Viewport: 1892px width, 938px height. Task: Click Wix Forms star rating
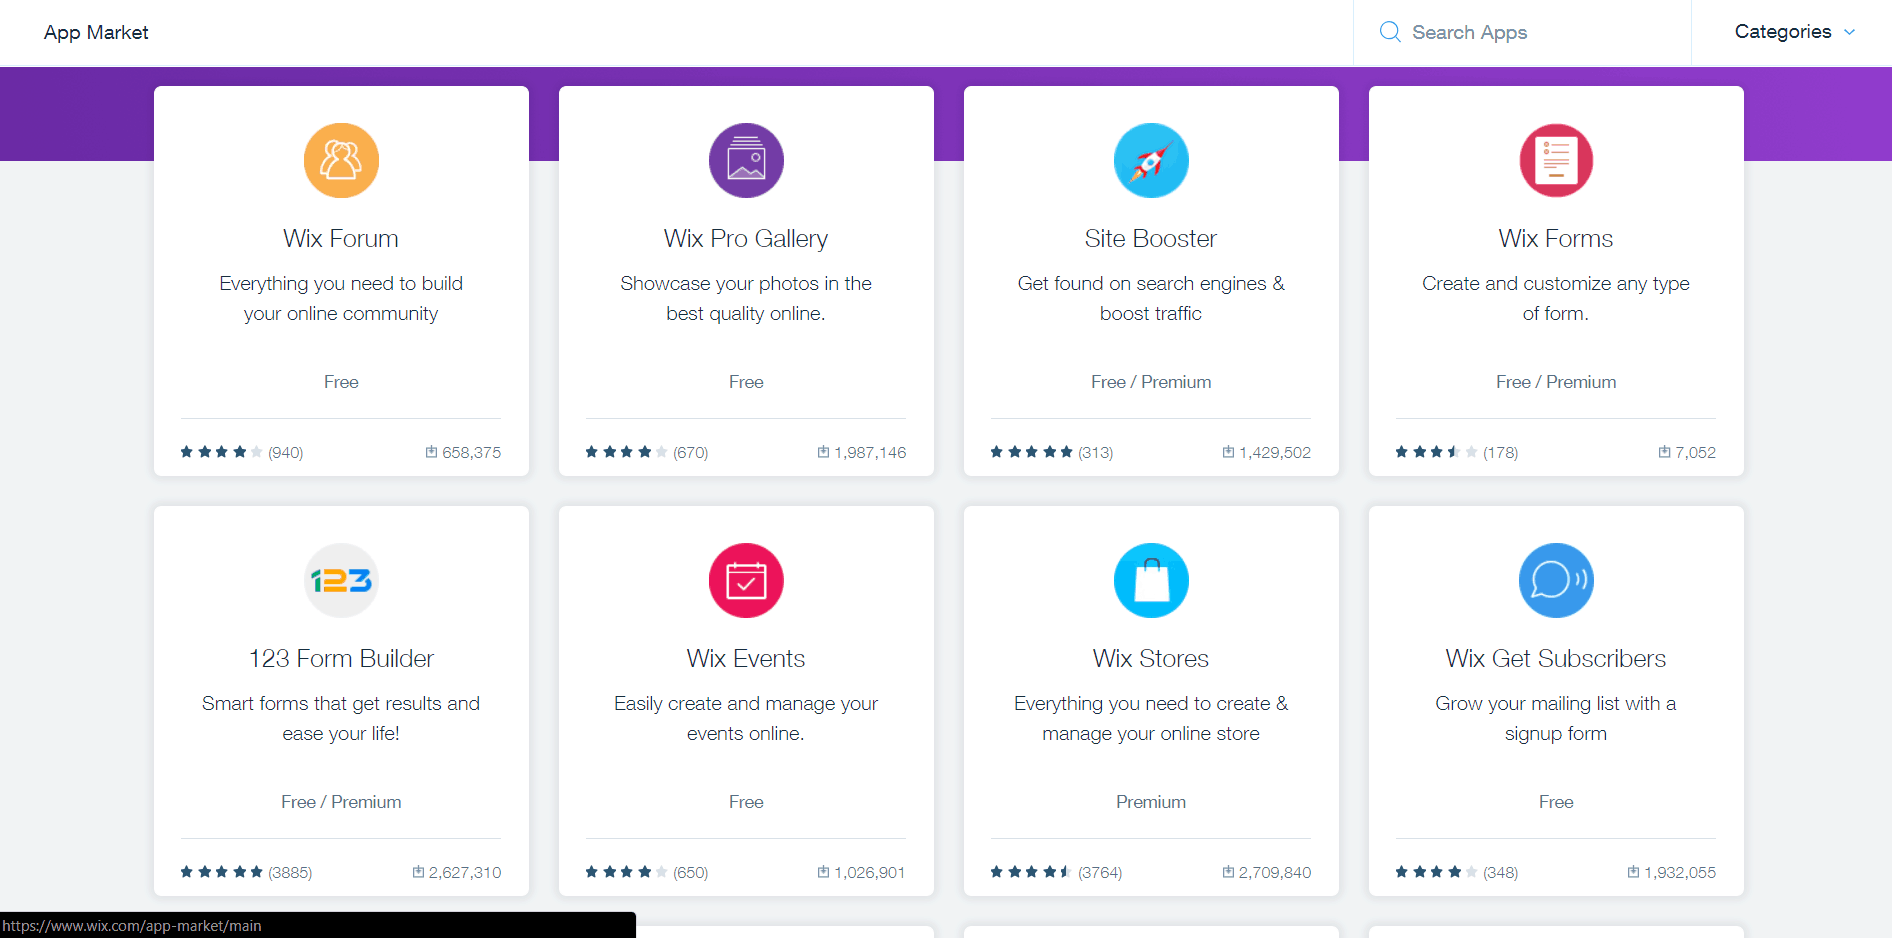point(1436,452)
